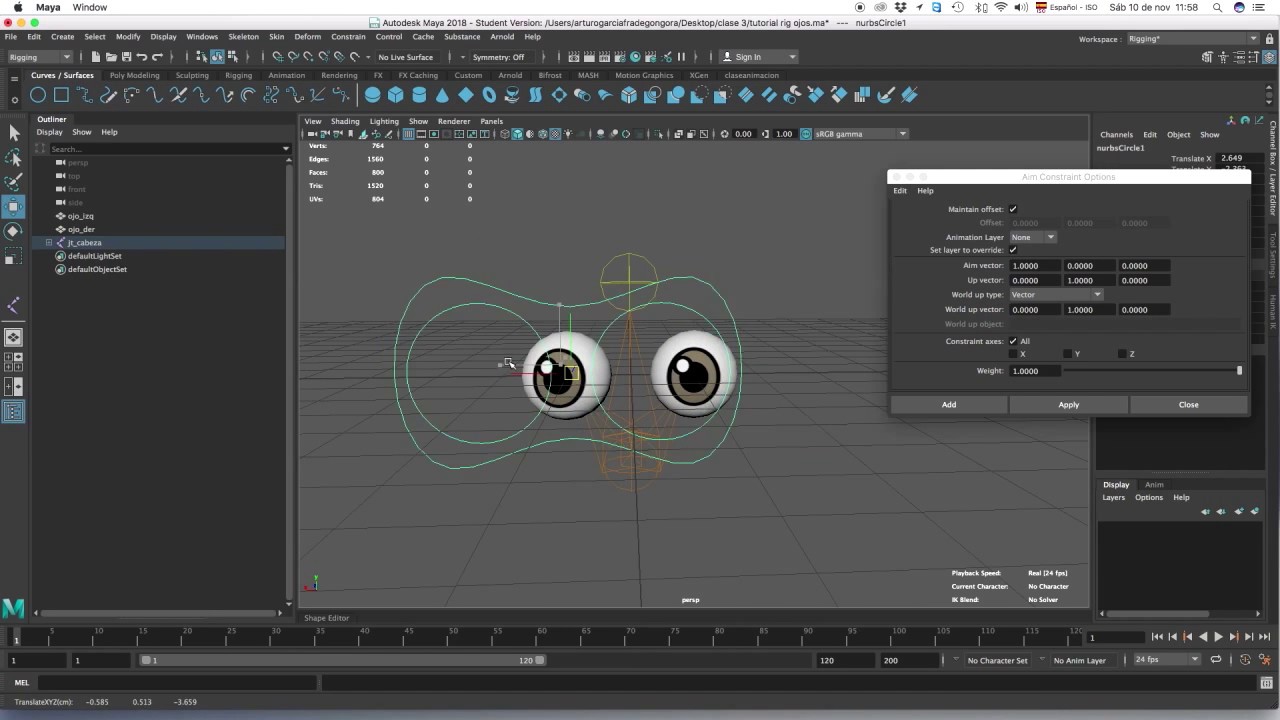The width and height of the screenshot is (1280, 720).
Task: Create a polygon sphere from the shelf
Action: click(x=373, y=95)
